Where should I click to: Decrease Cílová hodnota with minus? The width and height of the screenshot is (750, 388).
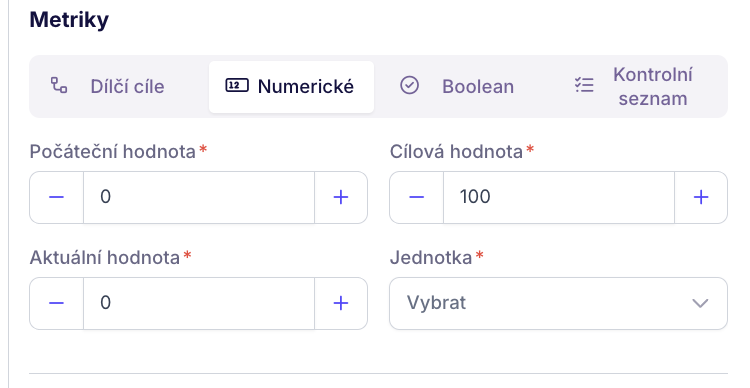(417, 197)
